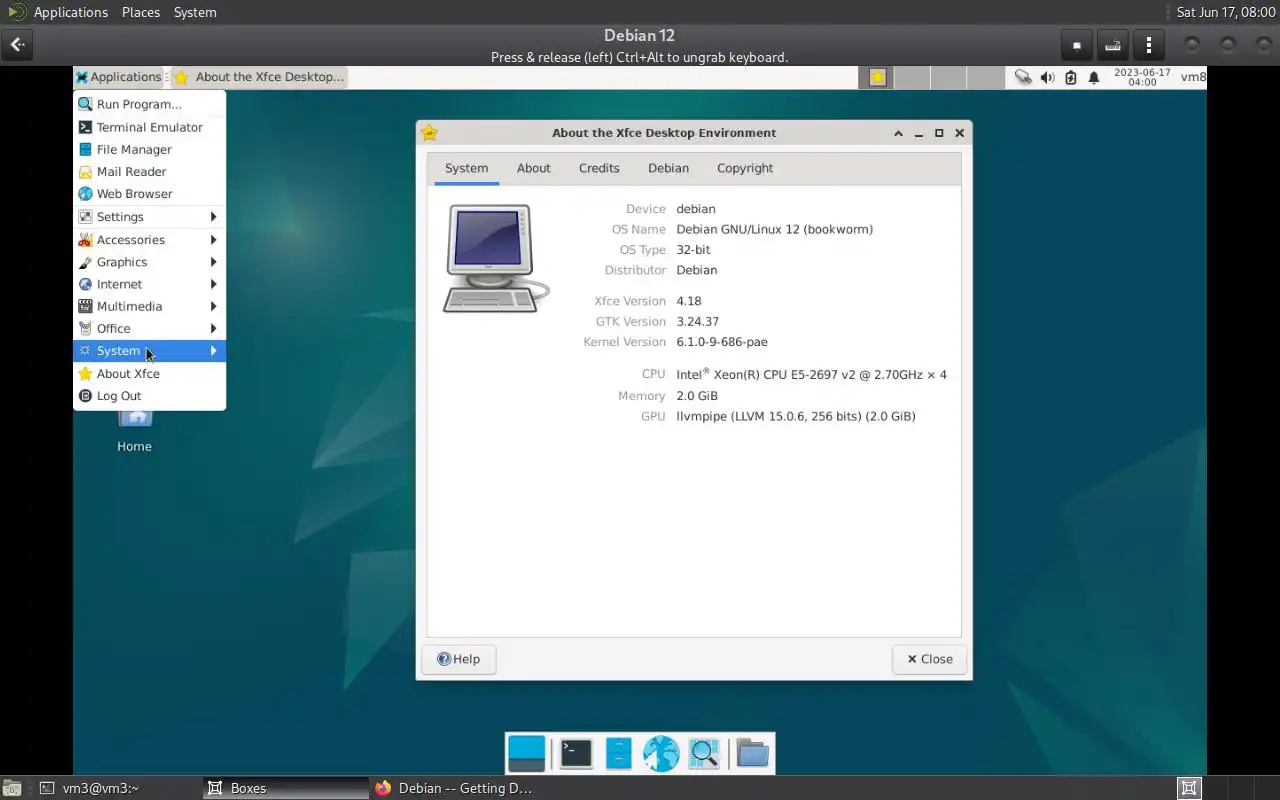1280x800 pixels.
Task: Open the Home folder dock icon
Action: pos(753,754)
